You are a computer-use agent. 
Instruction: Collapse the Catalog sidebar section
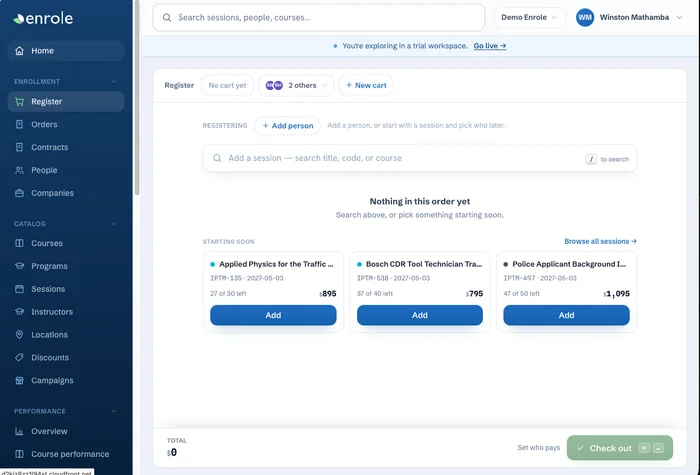[113, 224]
